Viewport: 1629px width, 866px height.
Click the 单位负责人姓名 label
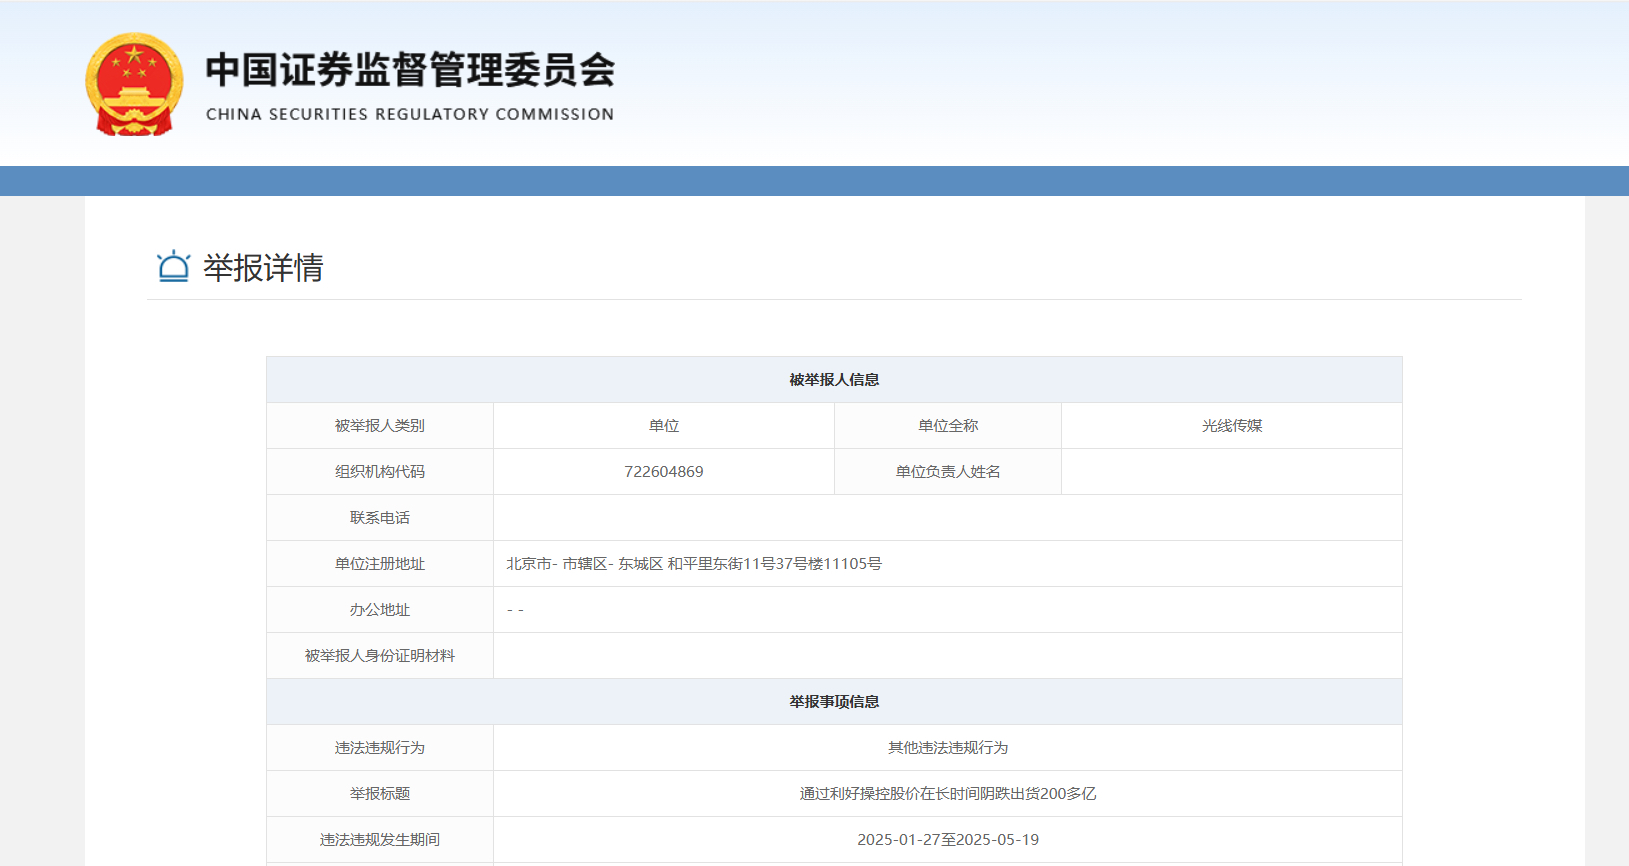[x=948, y=472]
